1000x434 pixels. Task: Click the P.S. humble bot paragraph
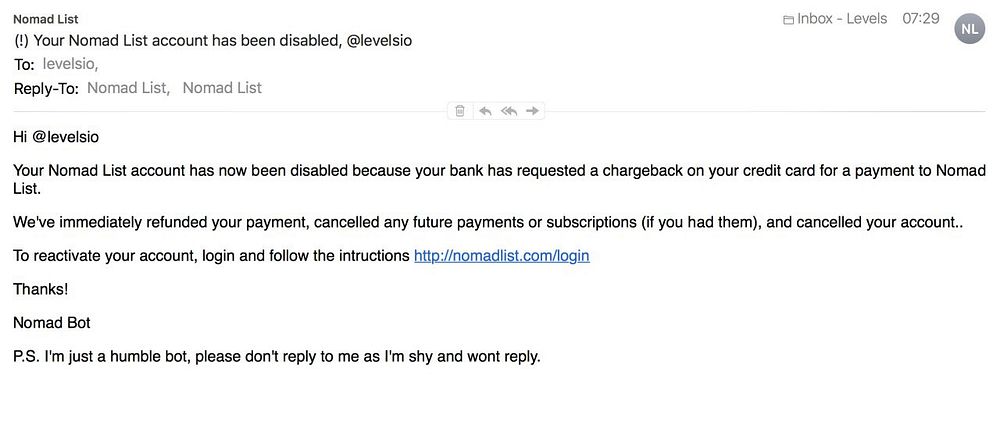click(x=277, y=356)
